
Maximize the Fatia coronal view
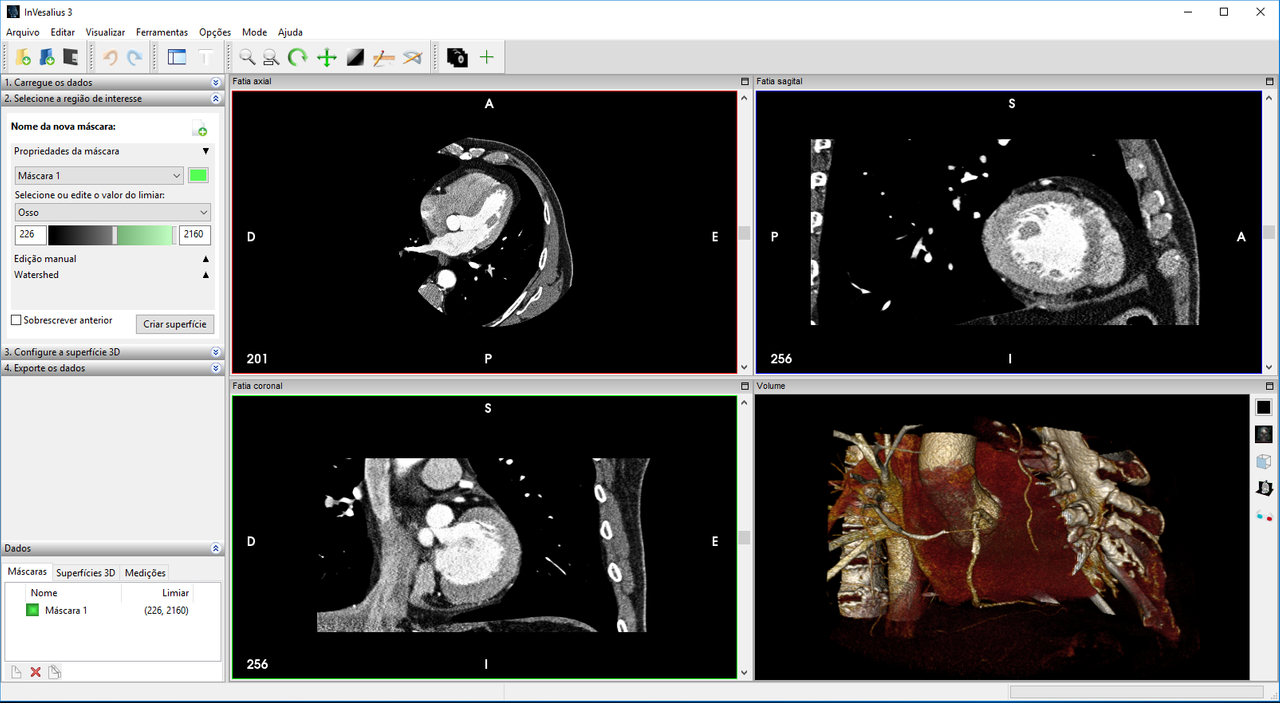click(x=744, y=386)
